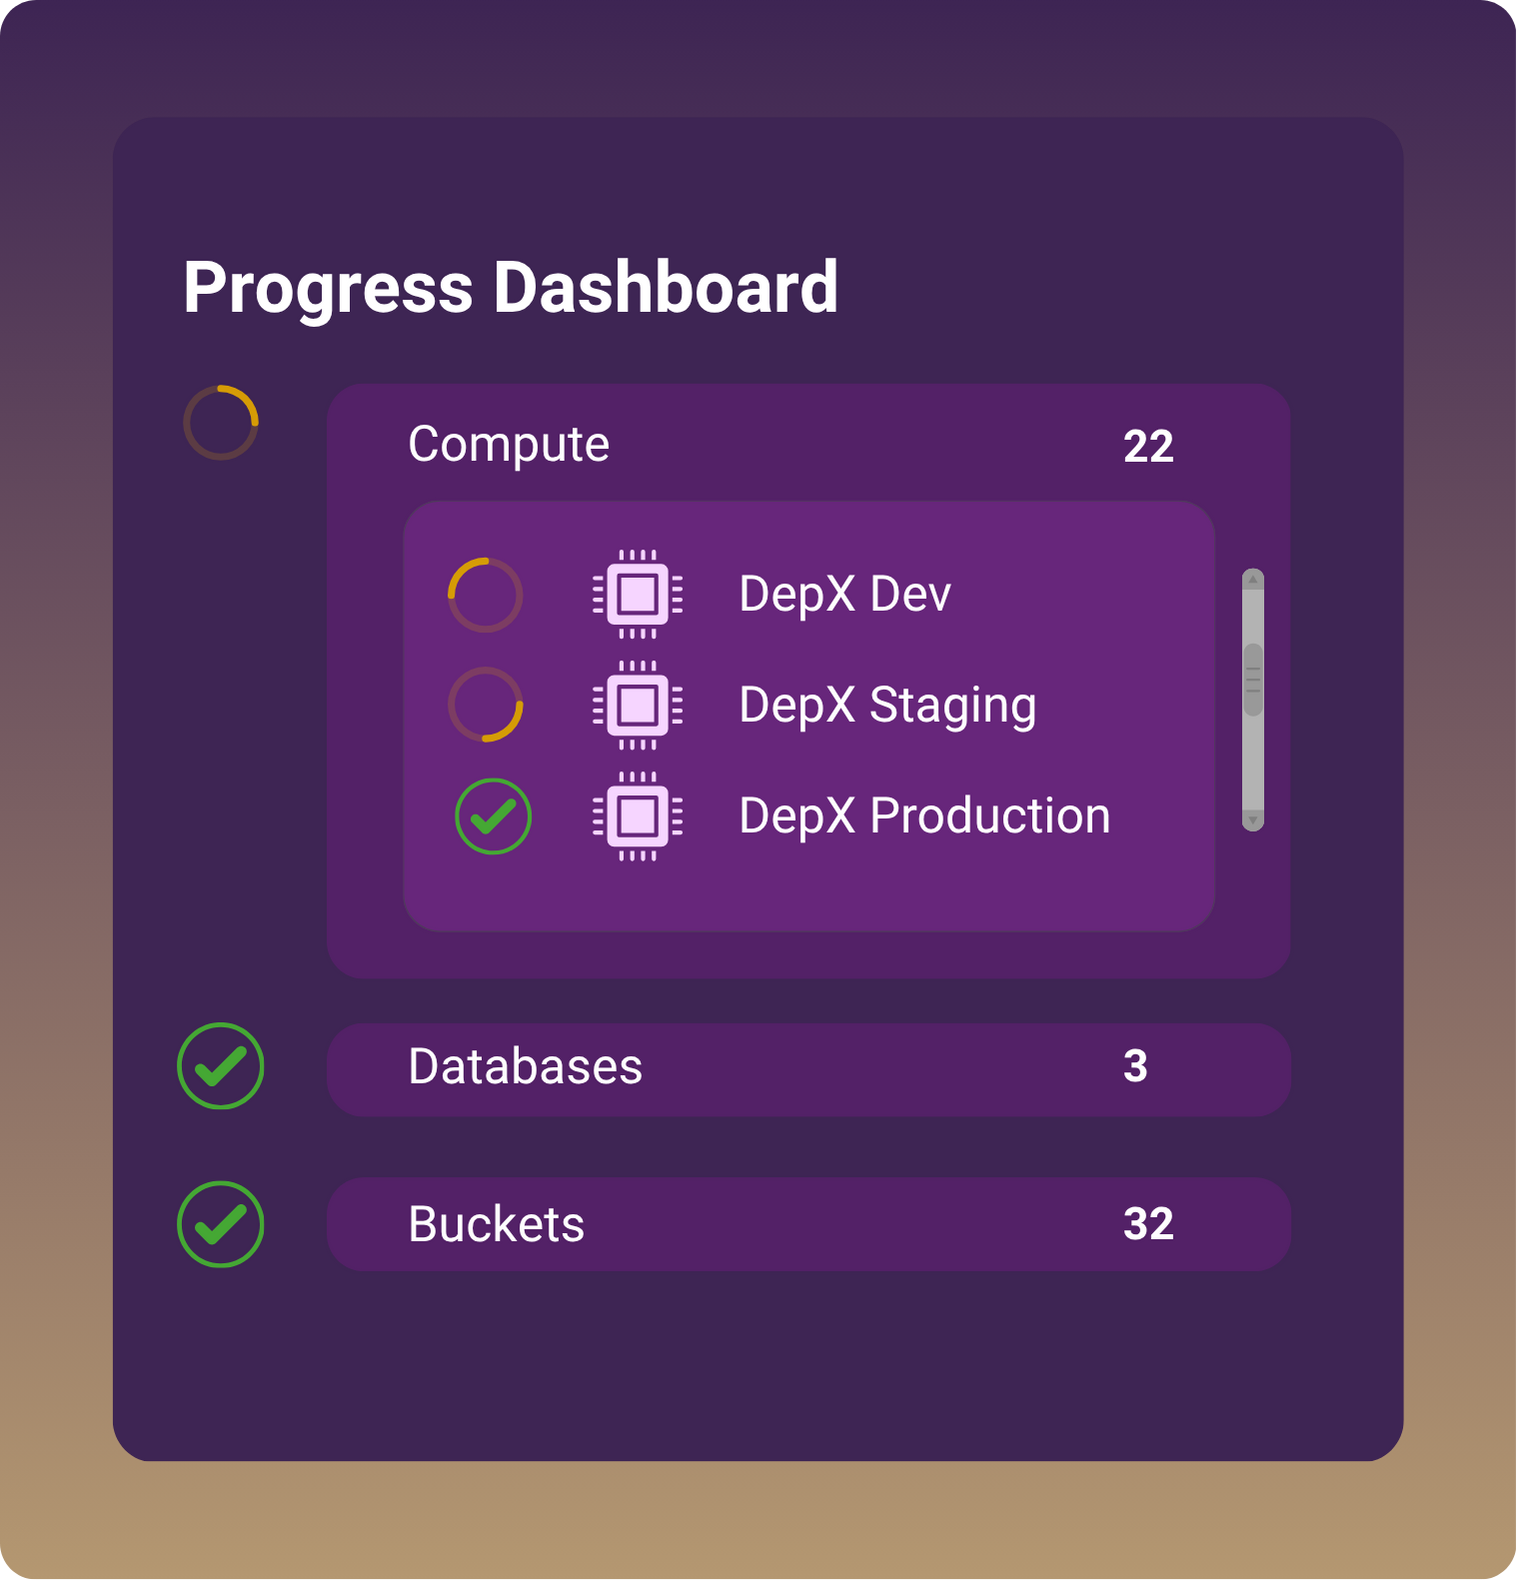Image resolution: width=1517 pixels, height=1581 pixels.
Task: Click the green checkmark beside Databases
Action: click(x=221, y=1066)
